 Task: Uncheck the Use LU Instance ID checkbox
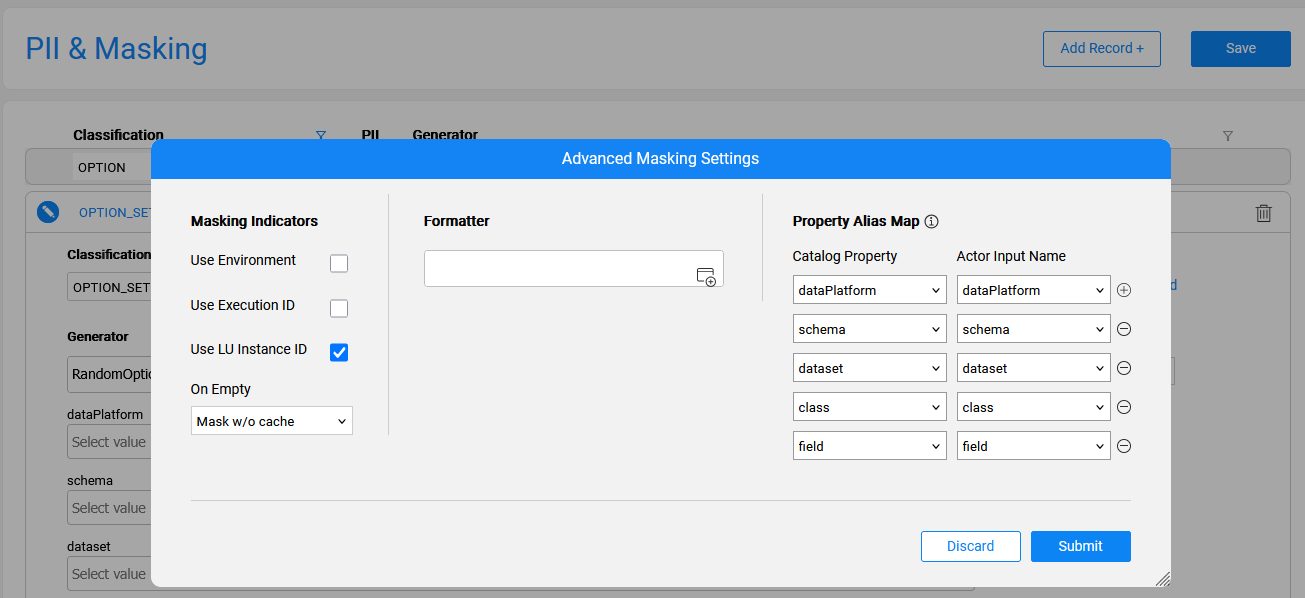339,352
